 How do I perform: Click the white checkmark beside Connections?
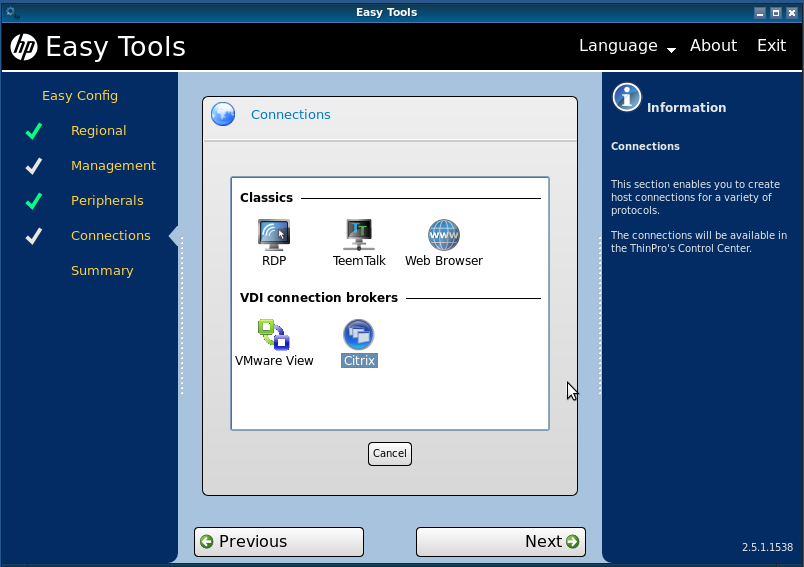coord(34,236)
